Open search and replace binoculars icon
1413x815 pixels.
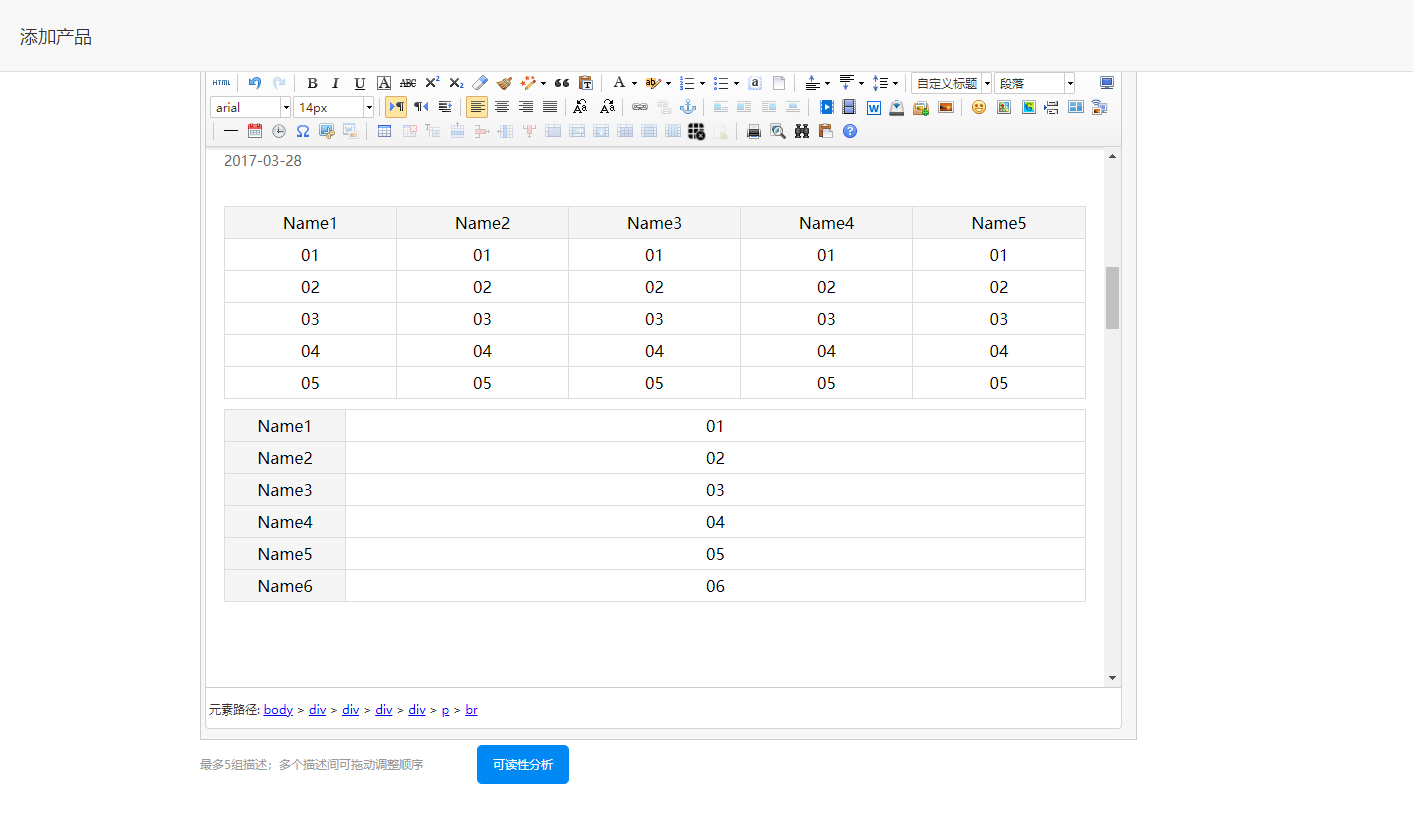pos(802,131)
